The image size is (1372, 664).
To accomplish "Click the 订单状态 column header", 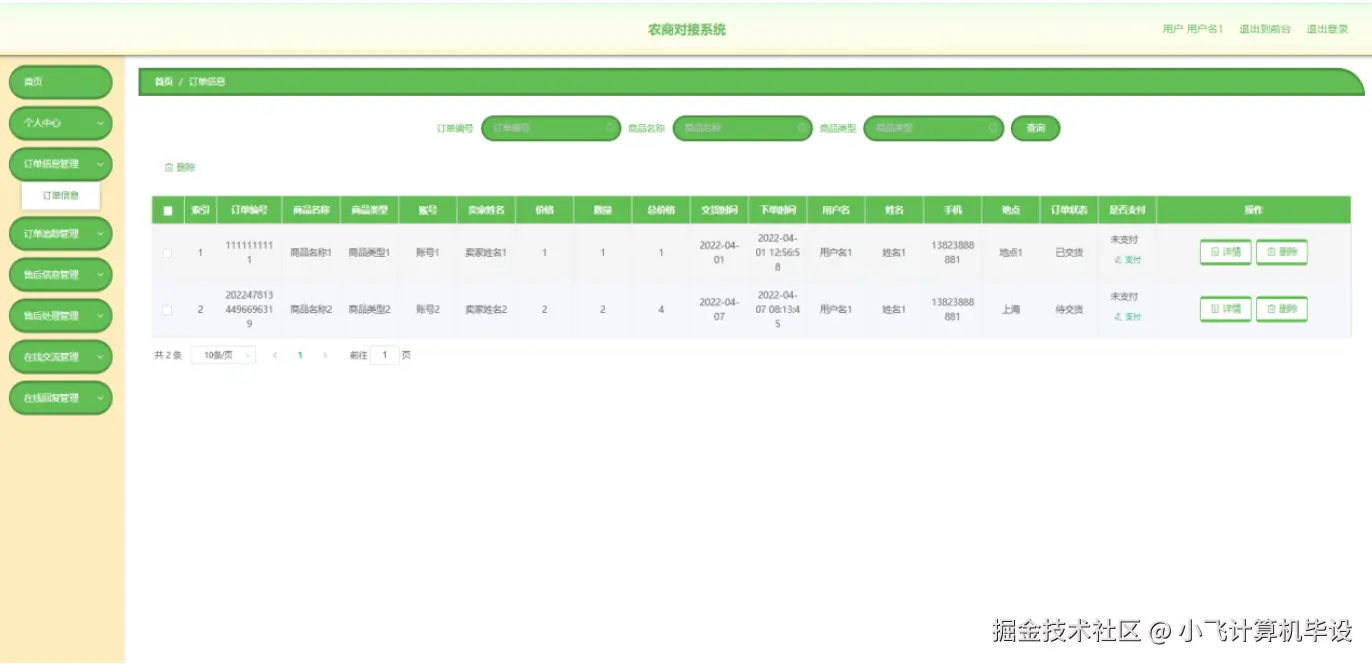I will tap(1069, 211).
